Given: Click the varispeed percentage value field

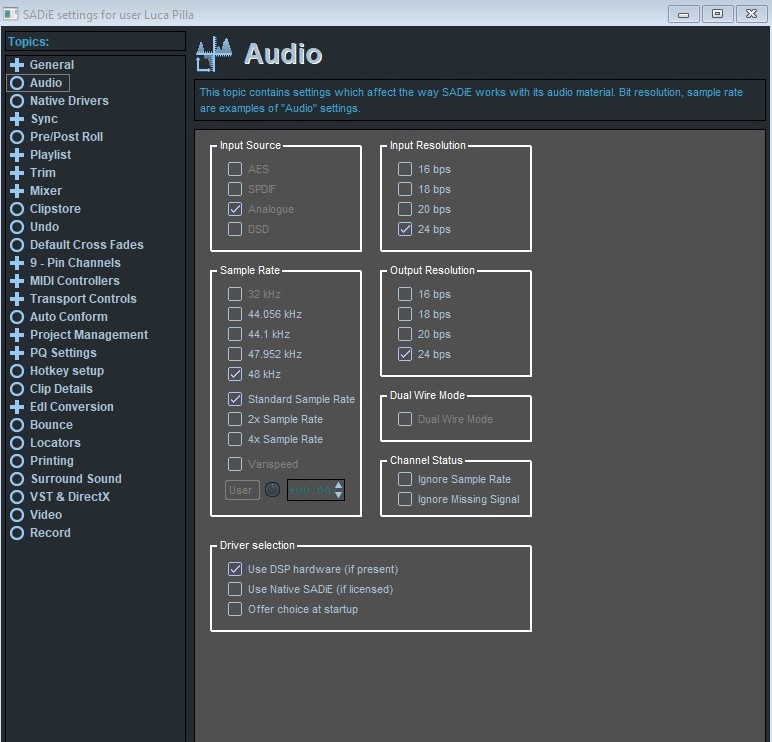Looking at the screenshot, I should pos(310,490).
